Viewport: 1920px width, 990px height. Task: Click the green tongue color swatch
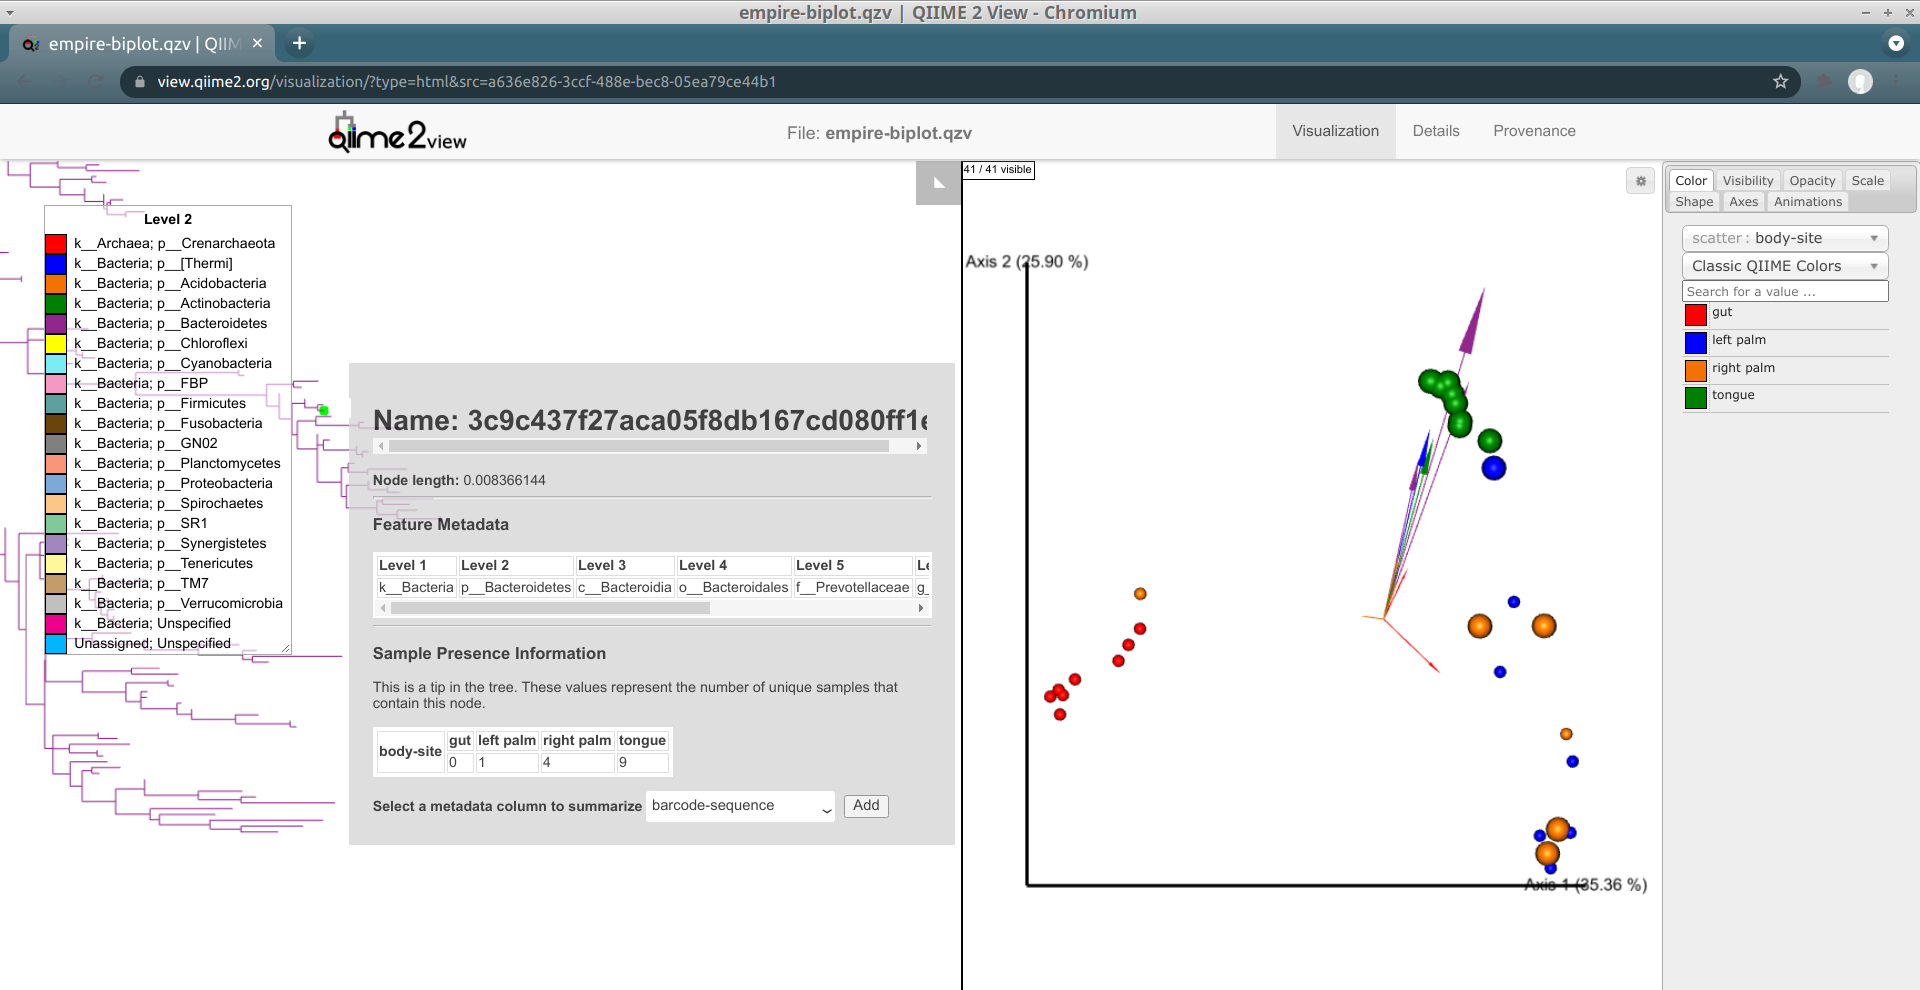tap(1695, 398)
